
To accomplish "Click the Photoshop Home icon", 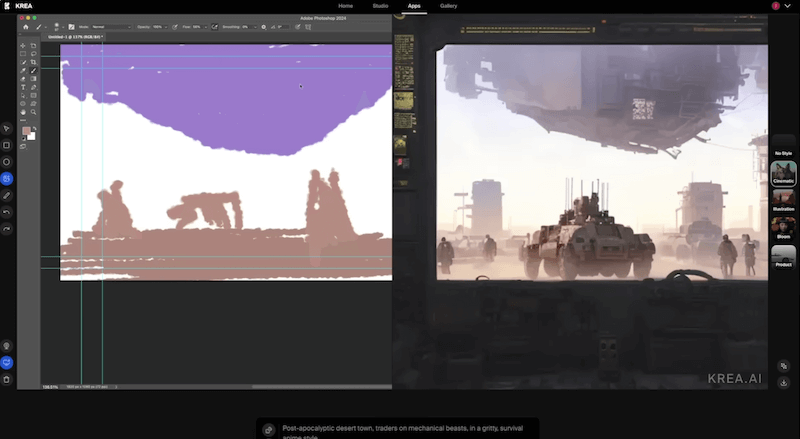I will click(26, 27).
